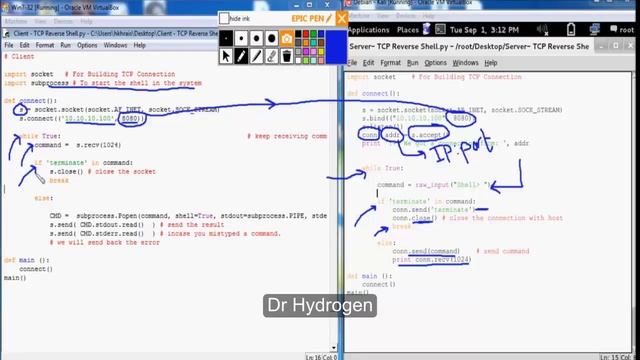Click Client window title bar text

pos(115,33)
